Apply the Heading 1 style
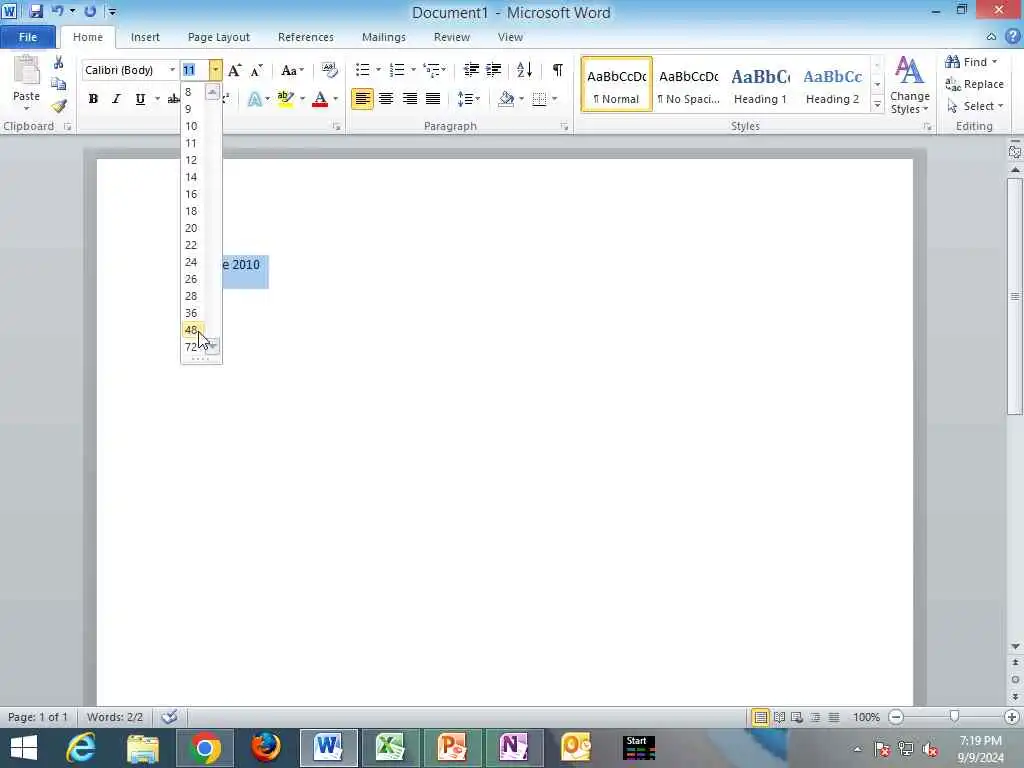1024x768 pixels. tap(760, 85)
